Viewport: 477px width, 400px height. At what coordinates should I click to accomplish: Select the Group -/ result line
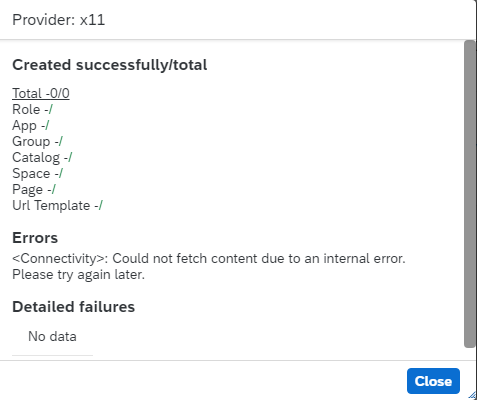[x=37, y=141]
